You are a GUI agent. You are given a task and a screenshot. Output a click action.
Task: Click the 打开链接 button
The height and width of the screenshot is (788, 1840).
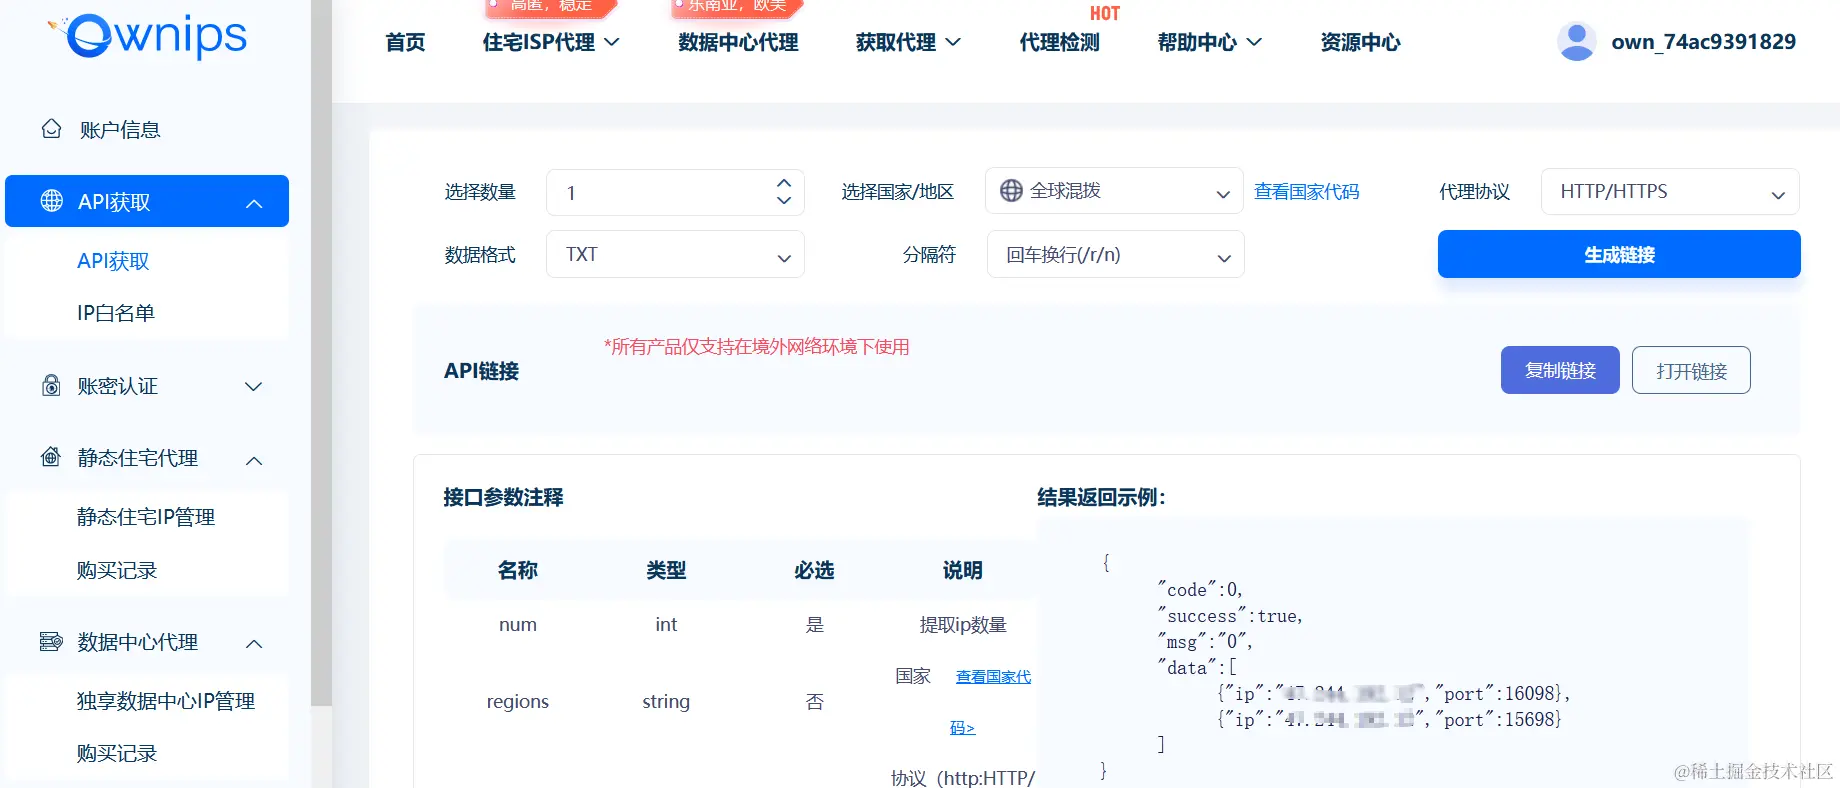[x=1691, y=370]
